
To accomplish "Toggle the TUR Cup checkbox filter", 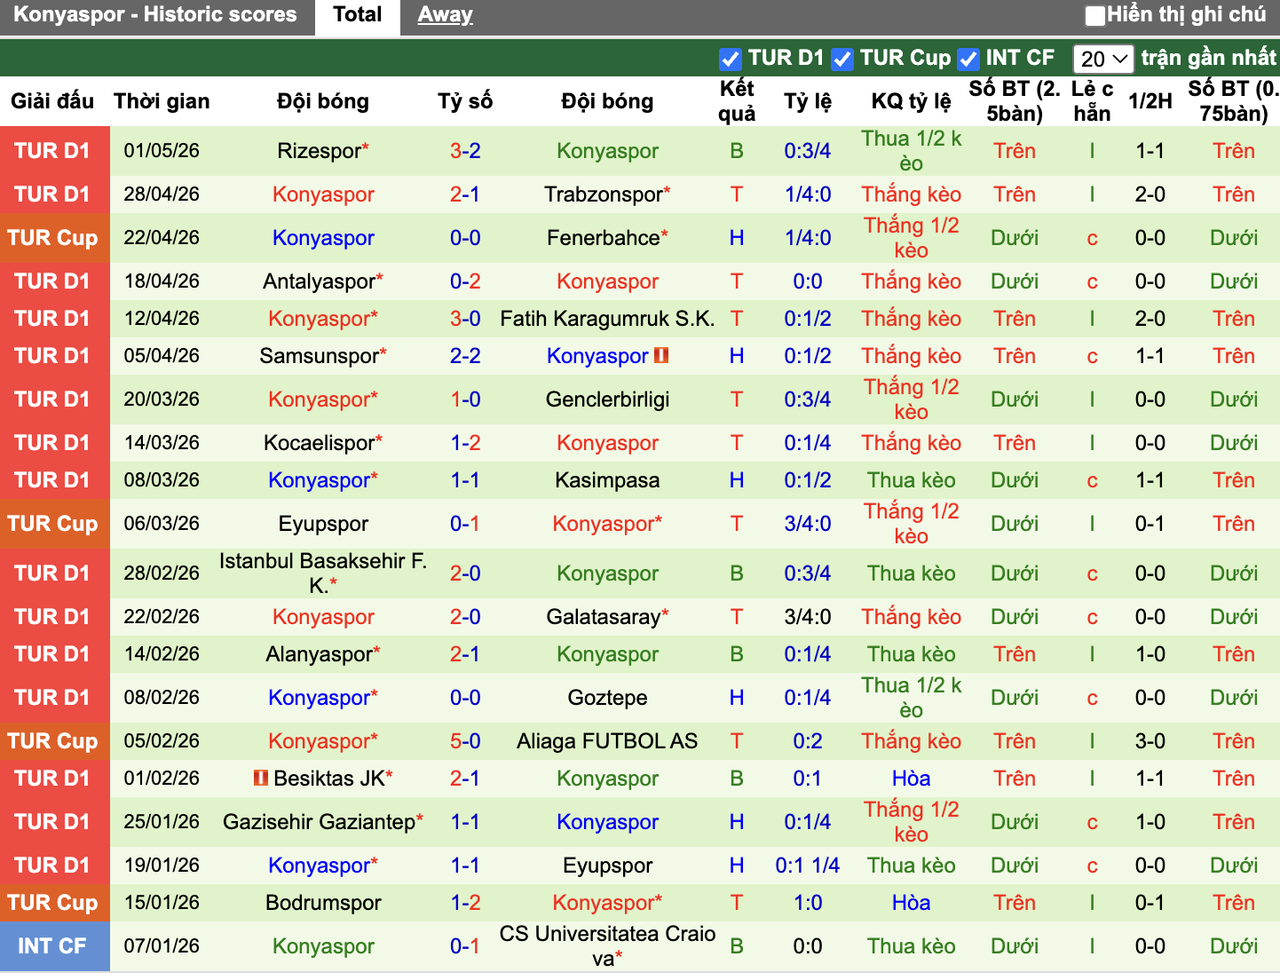I will 843,59.
